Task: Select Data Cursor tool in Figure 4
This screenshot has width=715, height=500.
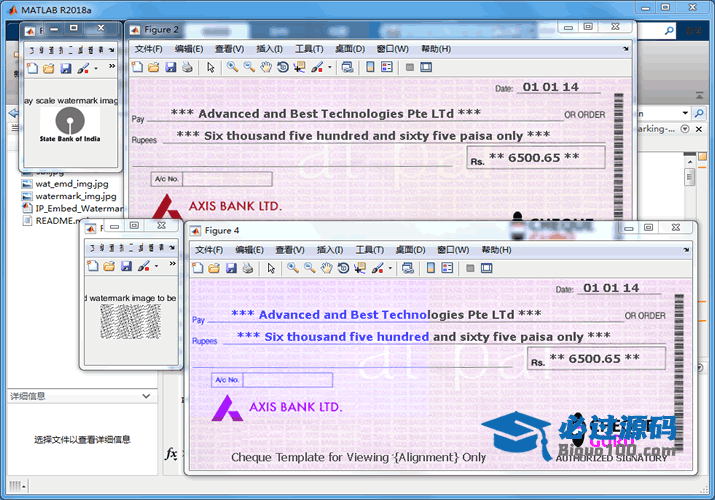Action: (x=360, y=268)
